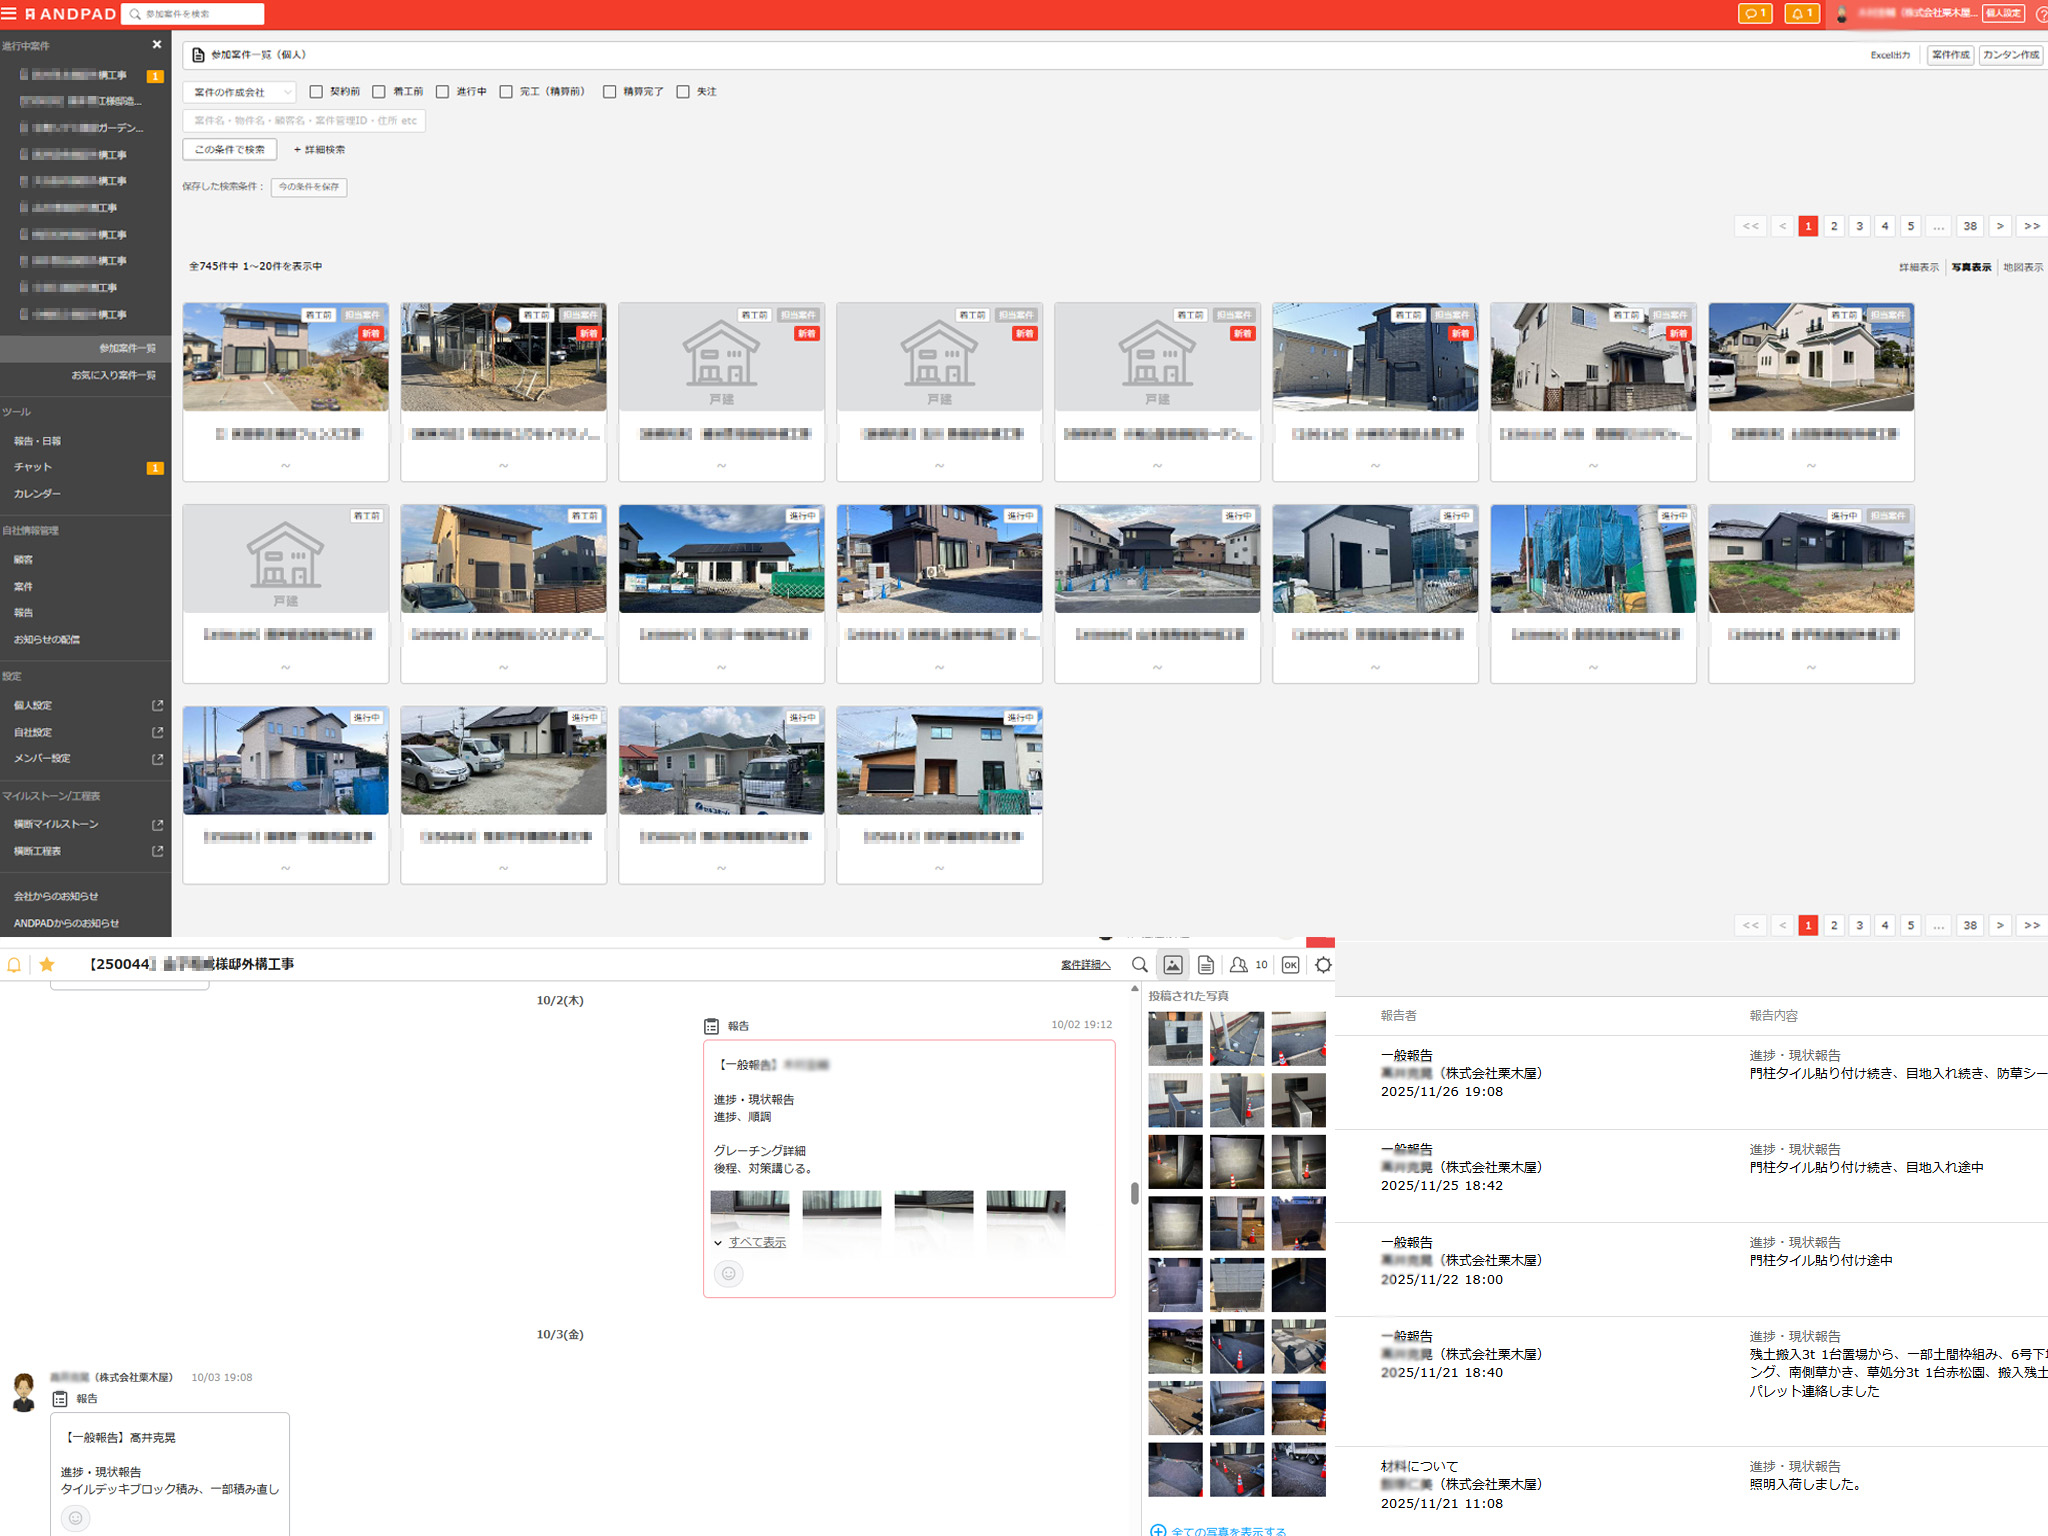Click the この条件で検索 button
This screenshot has height=1536, width=2048.
[229, 150]
